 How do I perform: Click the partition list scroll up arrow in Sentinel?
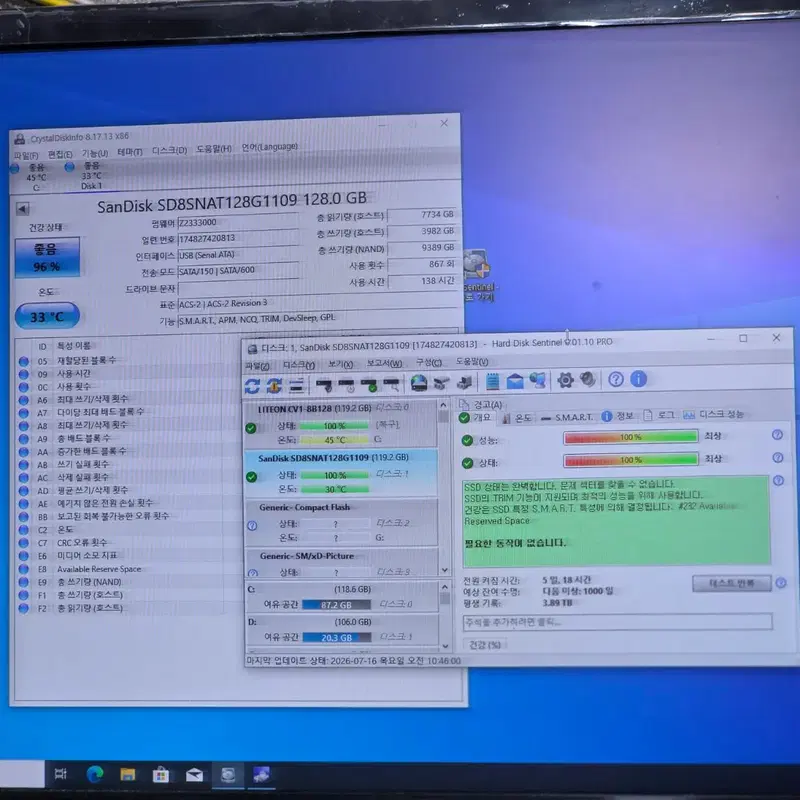[444, 586]
